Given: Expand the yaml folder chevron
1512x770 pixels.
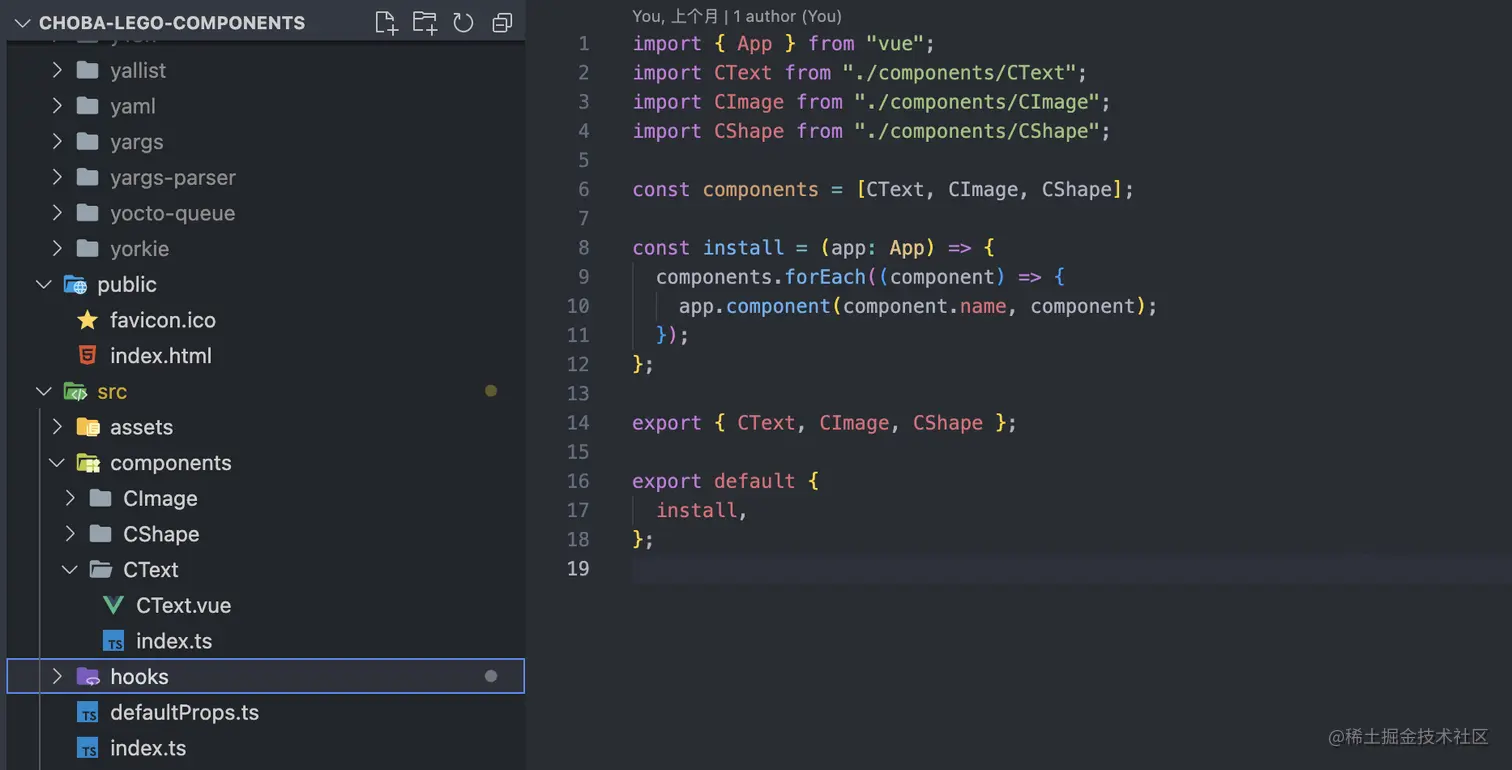Looking at the screenshot, I should 57,106.
